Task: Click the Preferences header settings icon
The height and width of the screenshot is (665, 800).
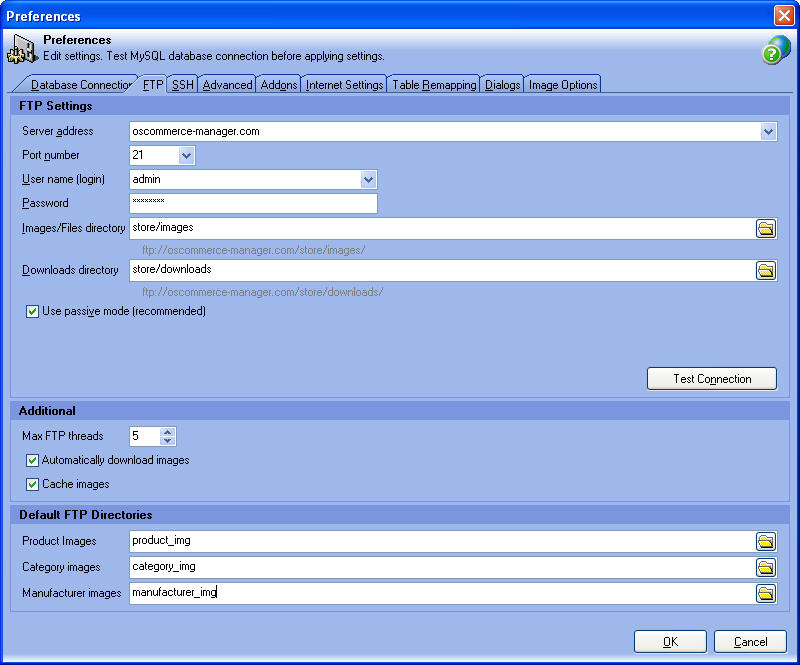Action: [22, 48]
